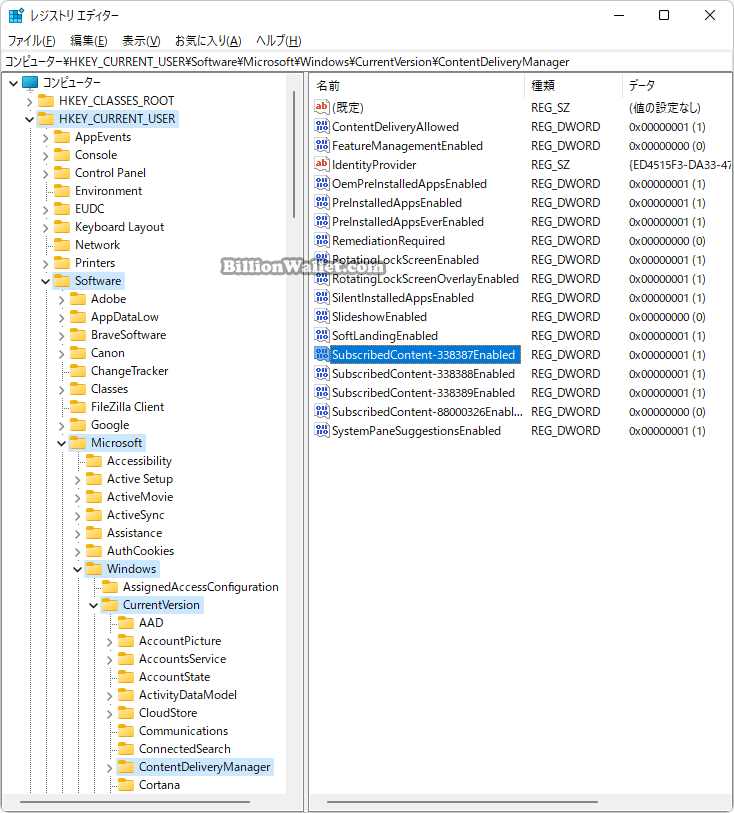The image size is (734, 813).
Task: Click the folder icon next to BraveSoftware
Action: coord(78,335)
